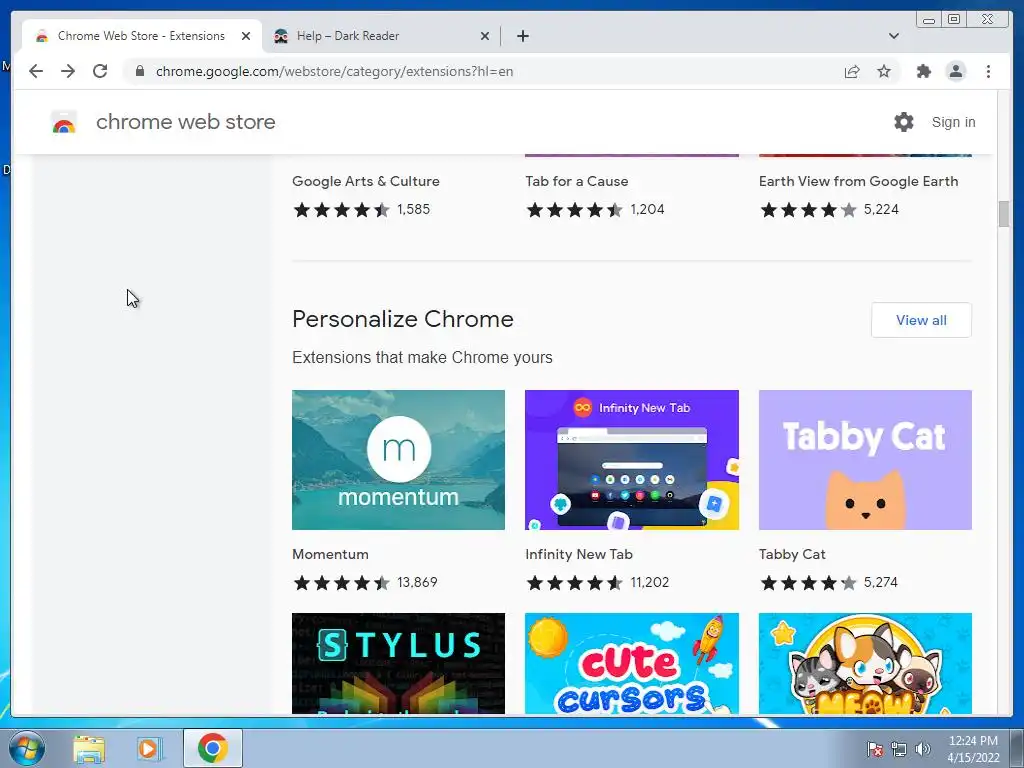
Task: Click the Earth View rating count 5,224
Action: pyautogui.click(x=881, y=209)
